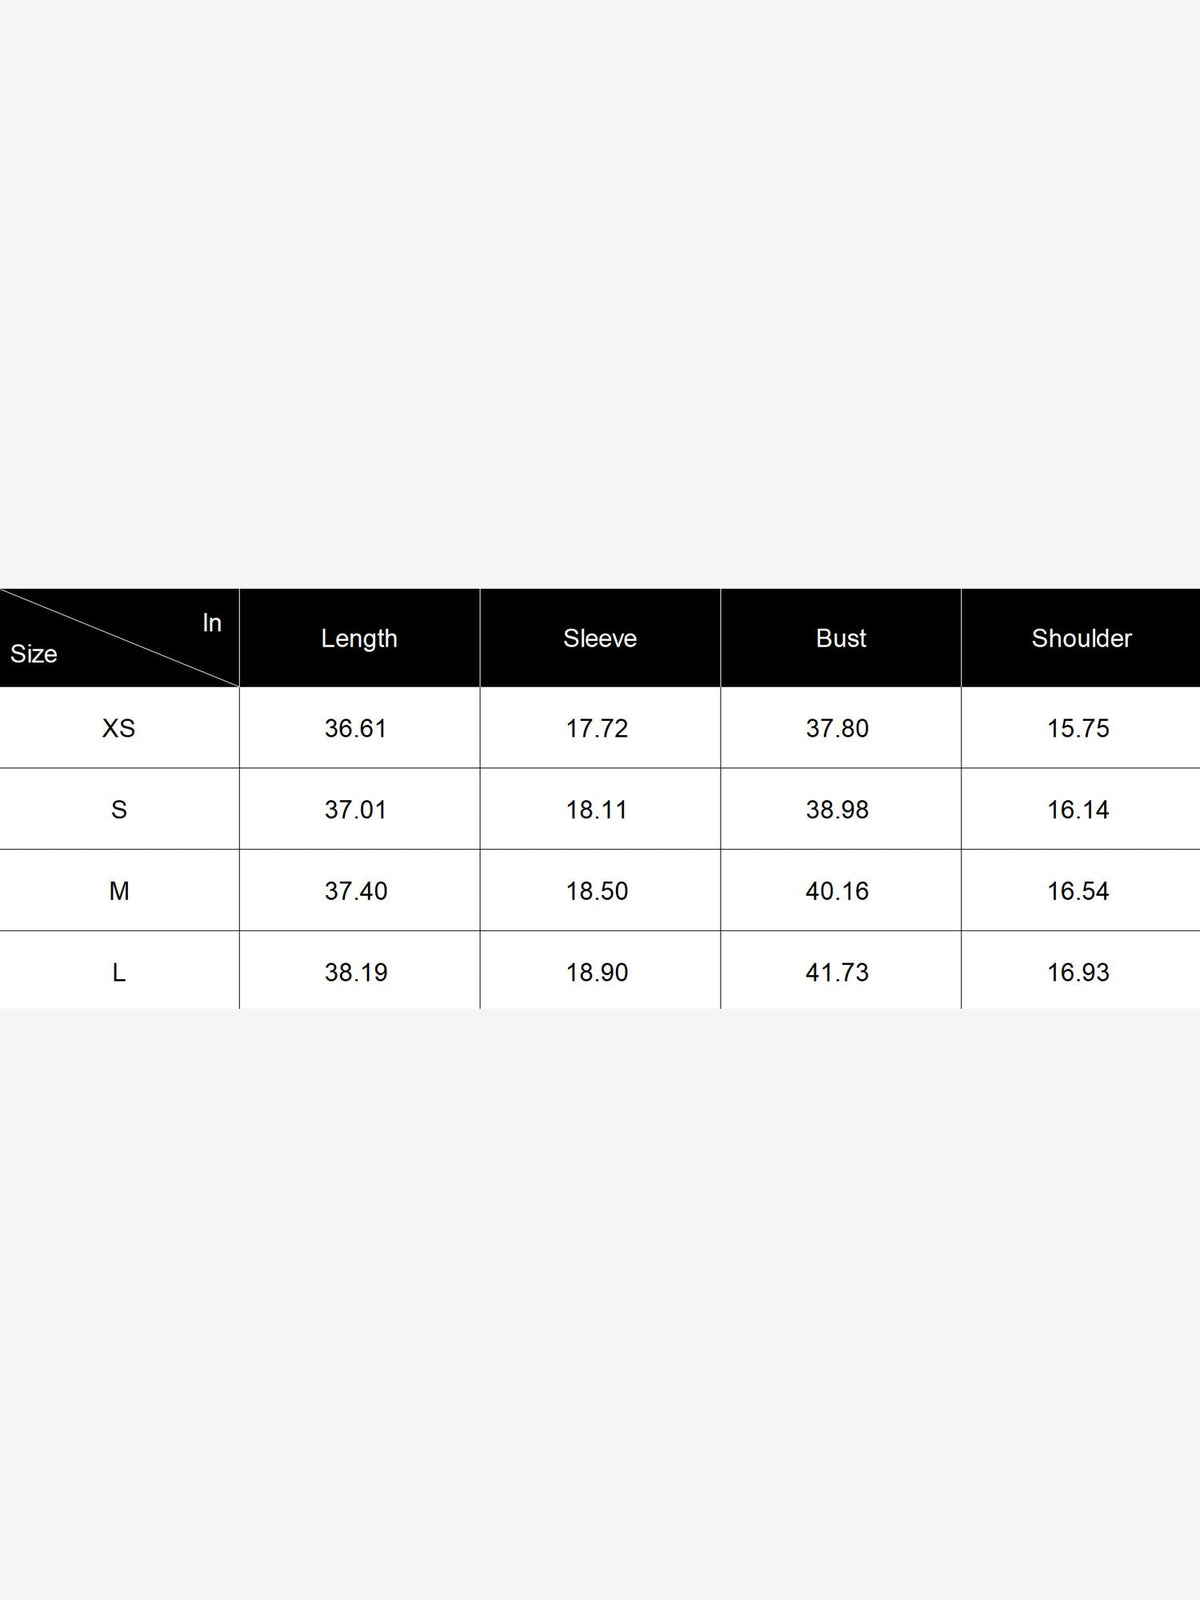
Task: Click the Shoulder column header
Action: 1081,638
